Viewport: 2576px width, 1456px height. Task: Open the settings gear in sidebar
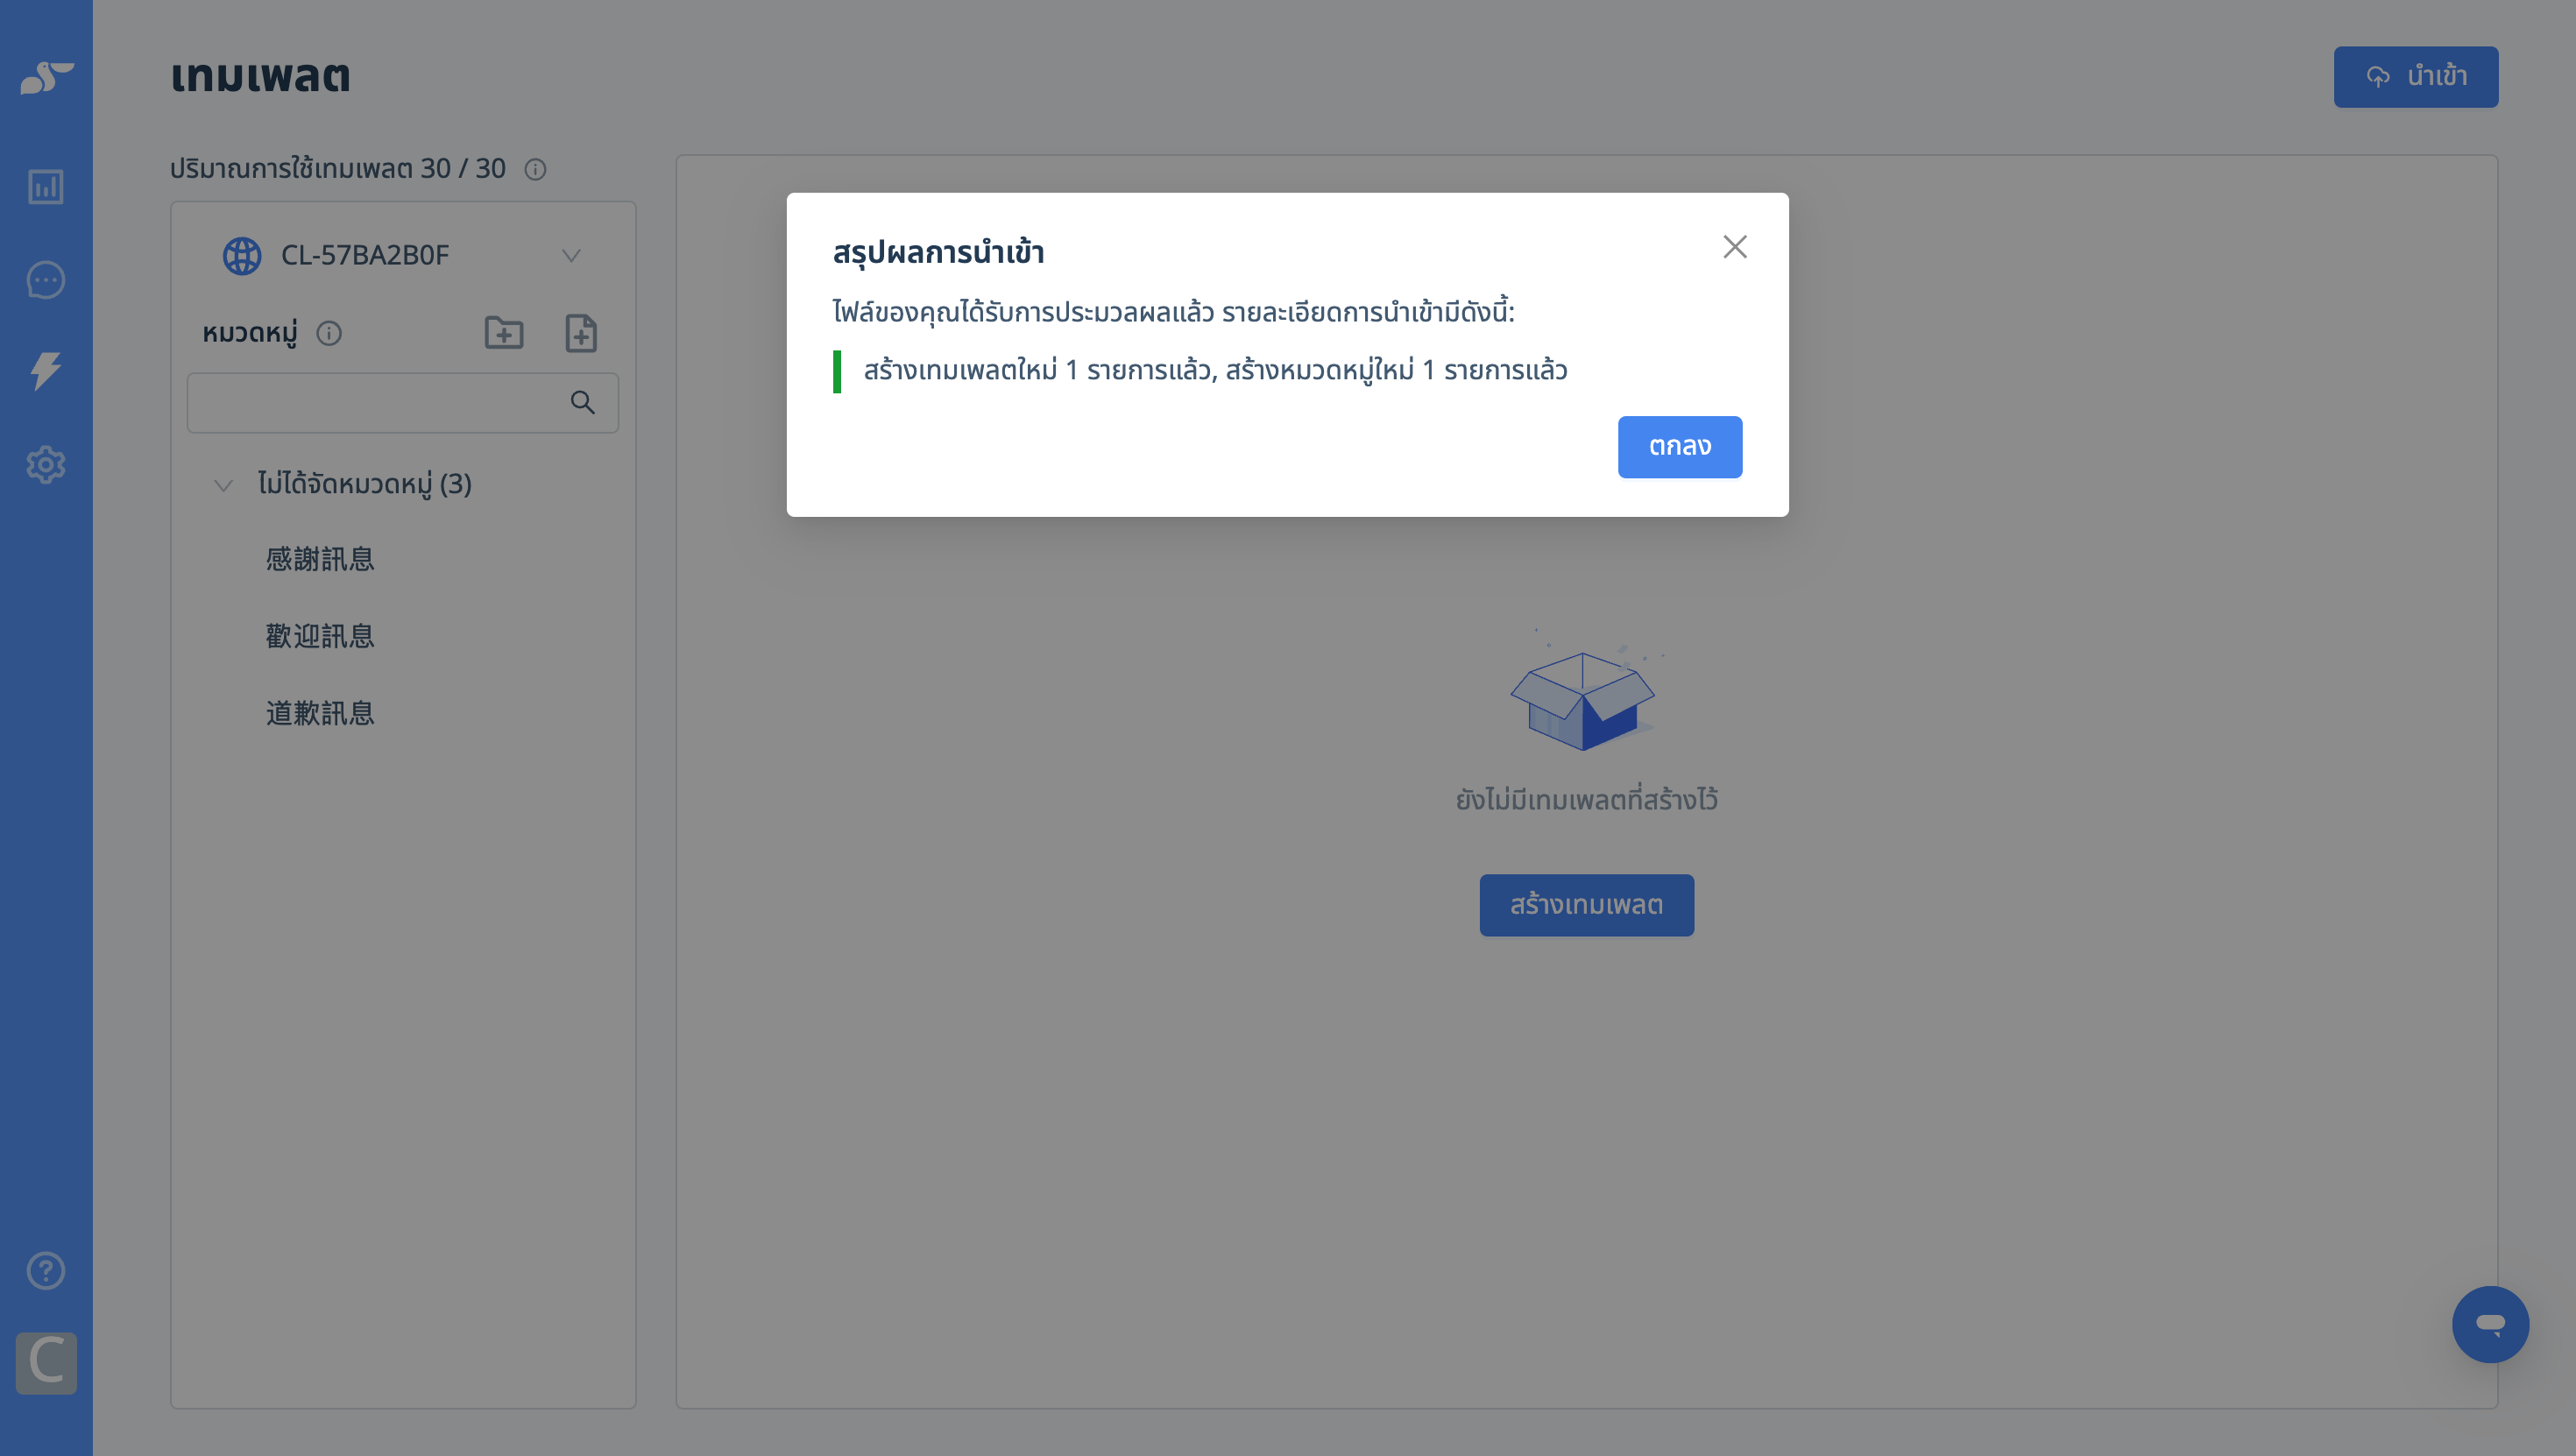click(46, 464)
